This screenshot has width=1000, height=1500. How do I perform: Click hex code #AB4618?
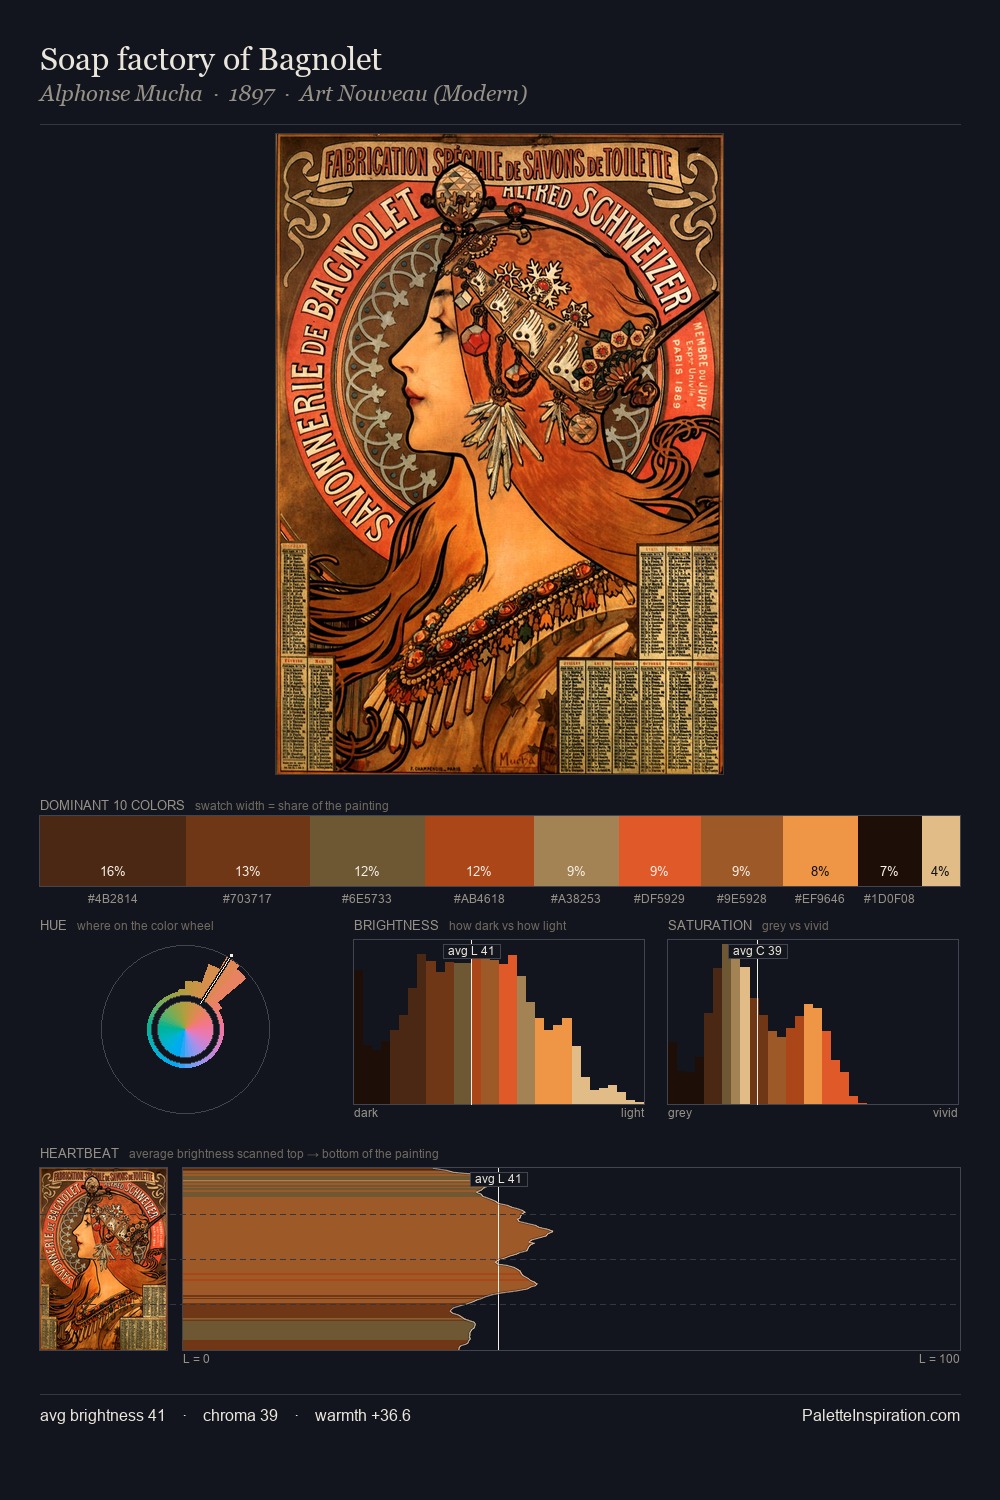tap(479, 899)
